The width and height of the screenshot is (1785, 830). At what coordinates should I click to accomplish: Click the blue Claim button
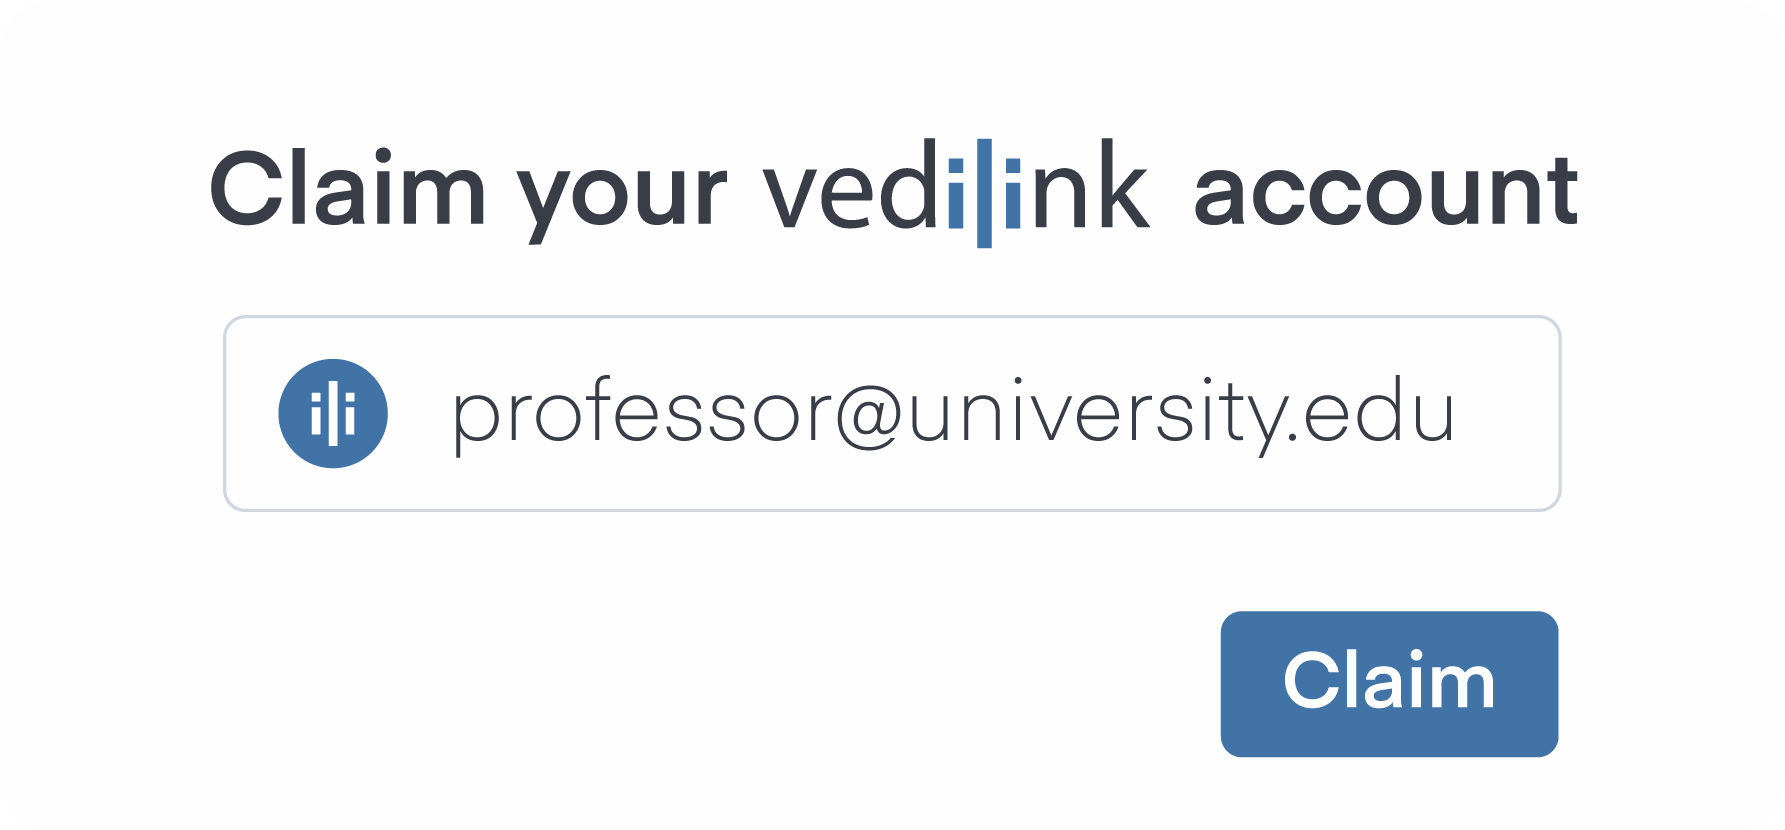click(x=1389, y=684)
